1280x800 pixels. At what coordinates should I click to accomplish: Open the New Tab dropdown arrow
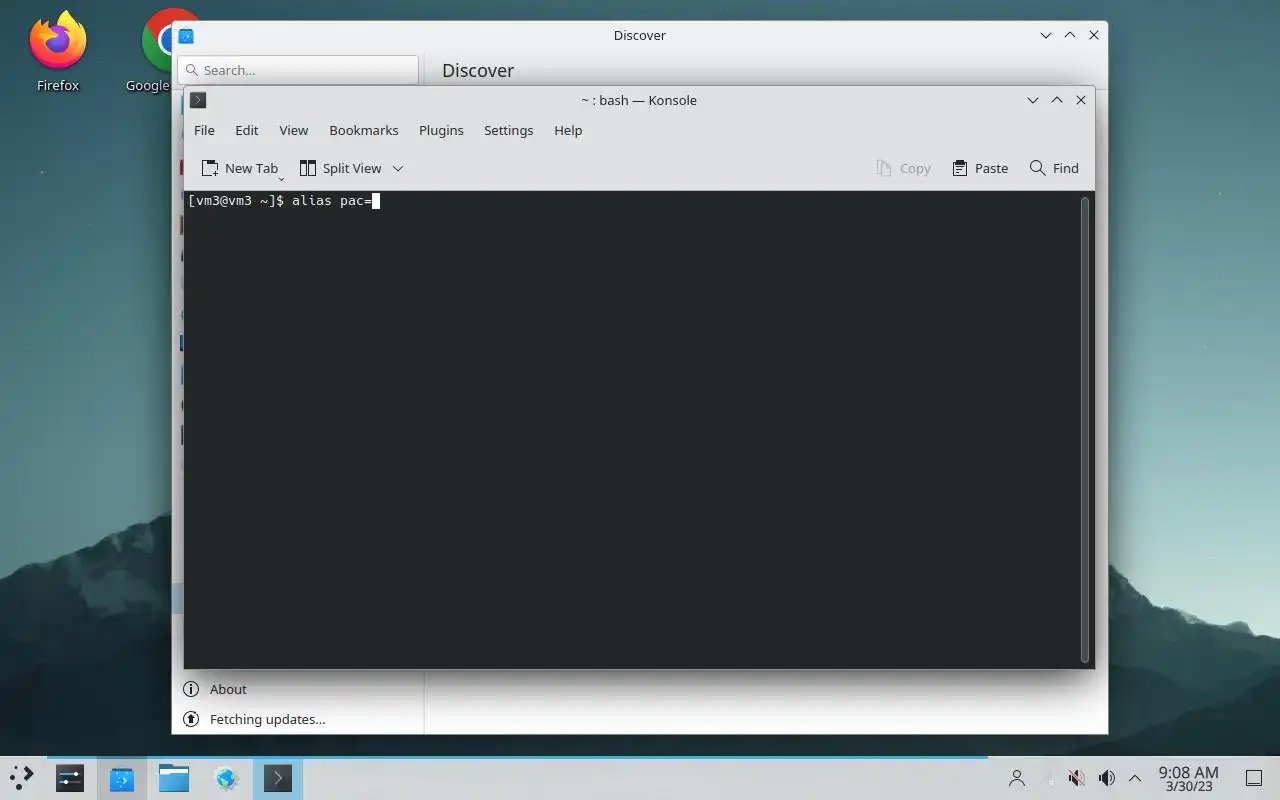[x=281, y=177]
